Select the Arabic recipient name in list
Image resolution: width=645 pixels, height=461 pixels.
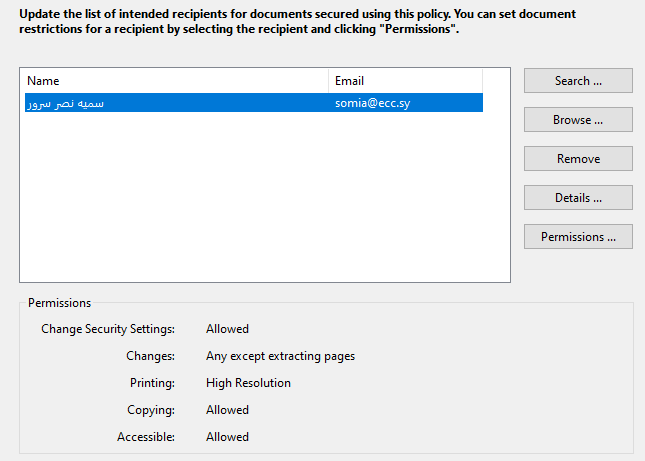[x=65, y=103]
